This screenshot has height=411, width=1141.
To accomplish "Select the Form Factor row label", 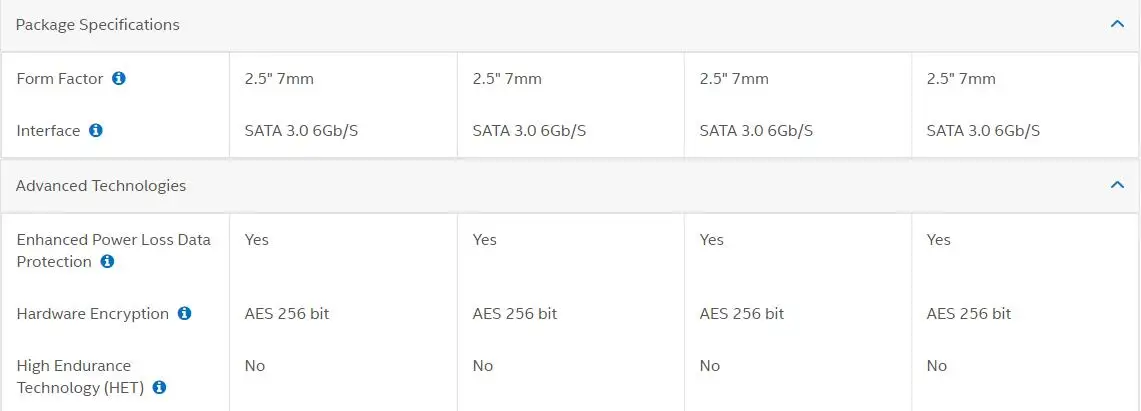I will pyautogui.click(x=60, y=78).
